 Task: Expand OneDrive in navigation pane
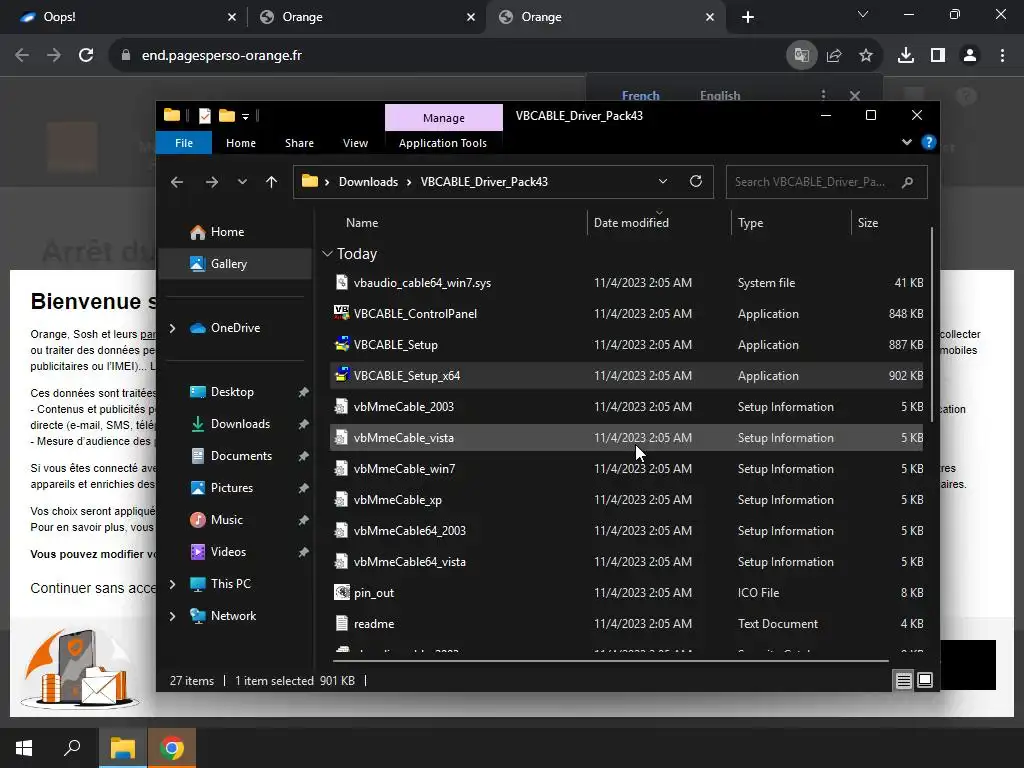coord(172,328)
